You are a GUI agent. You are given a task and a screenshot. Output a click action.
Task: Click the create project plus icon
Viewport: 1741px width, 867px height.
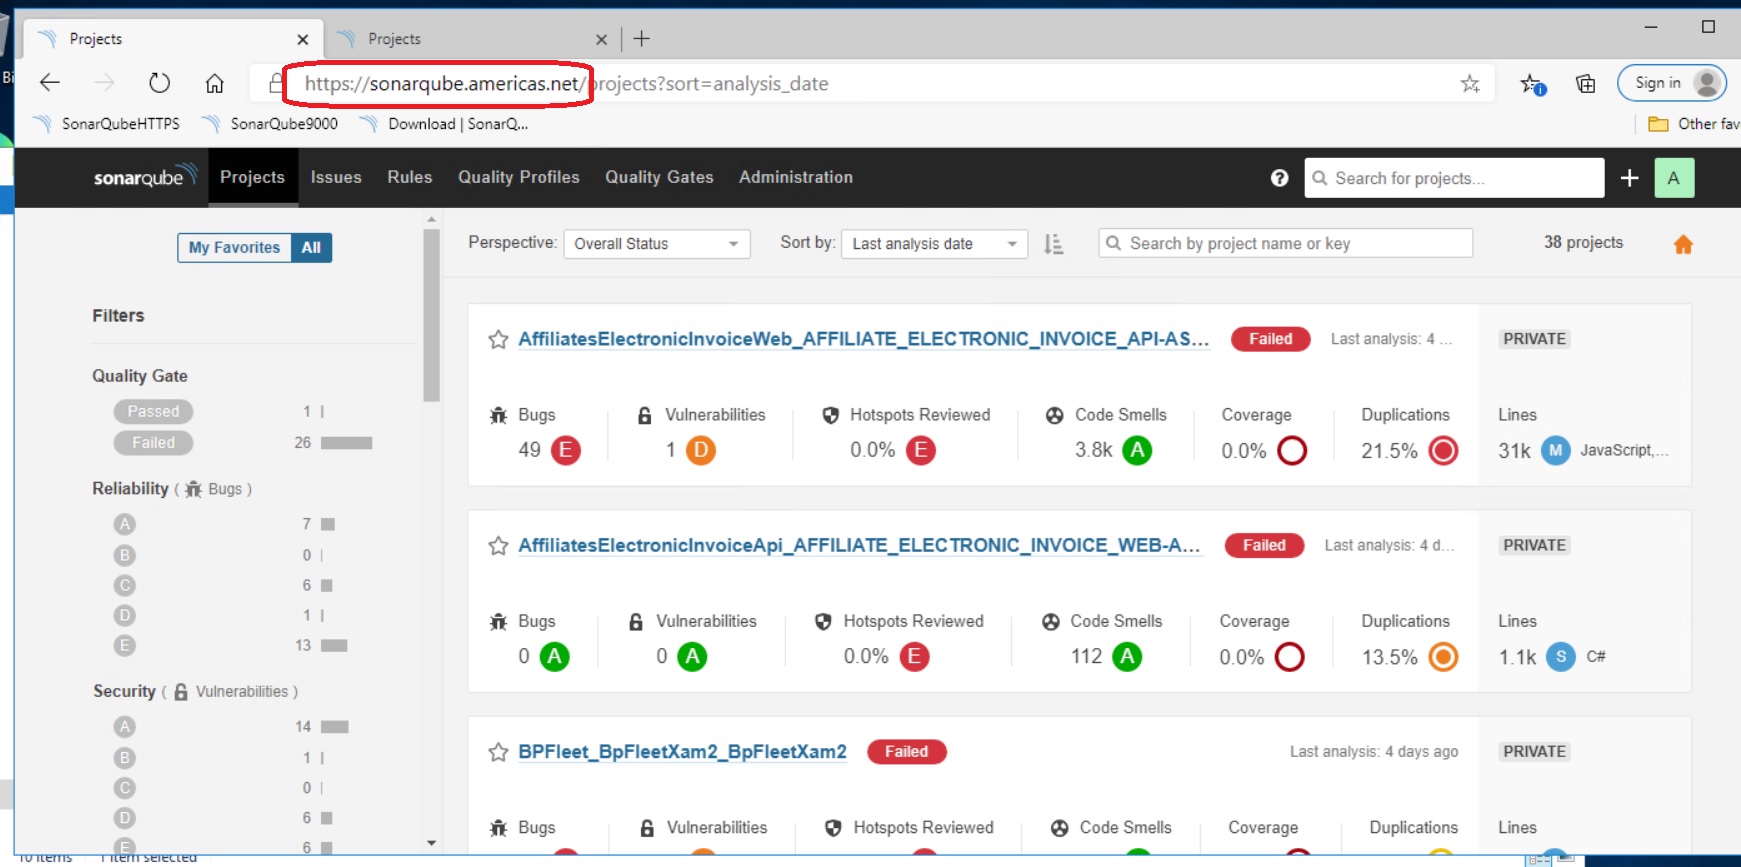[x=1629, y=178]
